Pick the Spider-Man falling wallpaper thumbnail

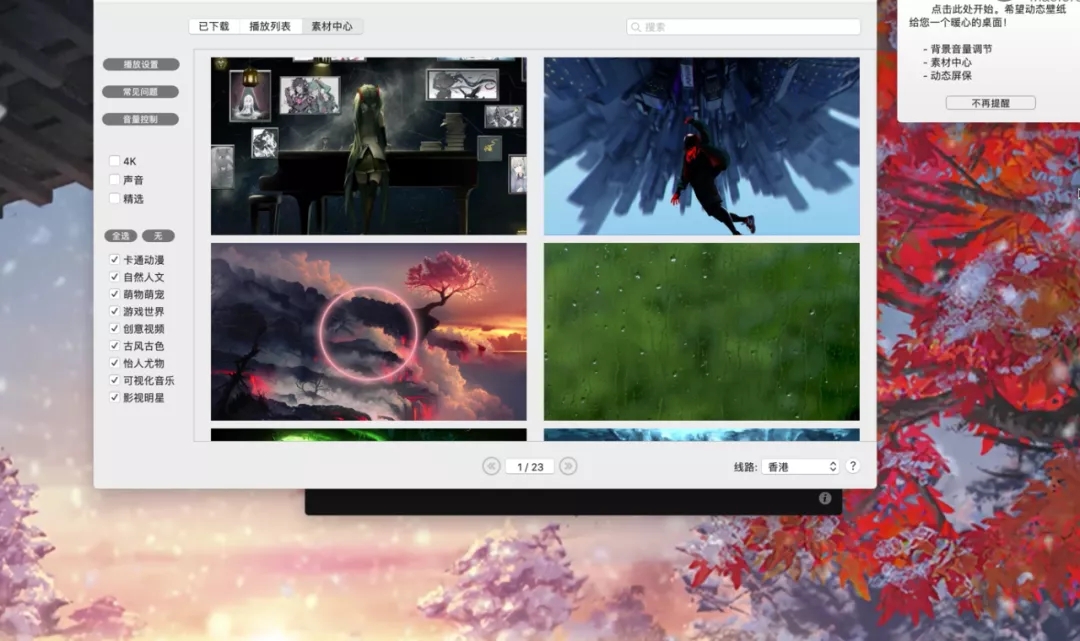702,146
